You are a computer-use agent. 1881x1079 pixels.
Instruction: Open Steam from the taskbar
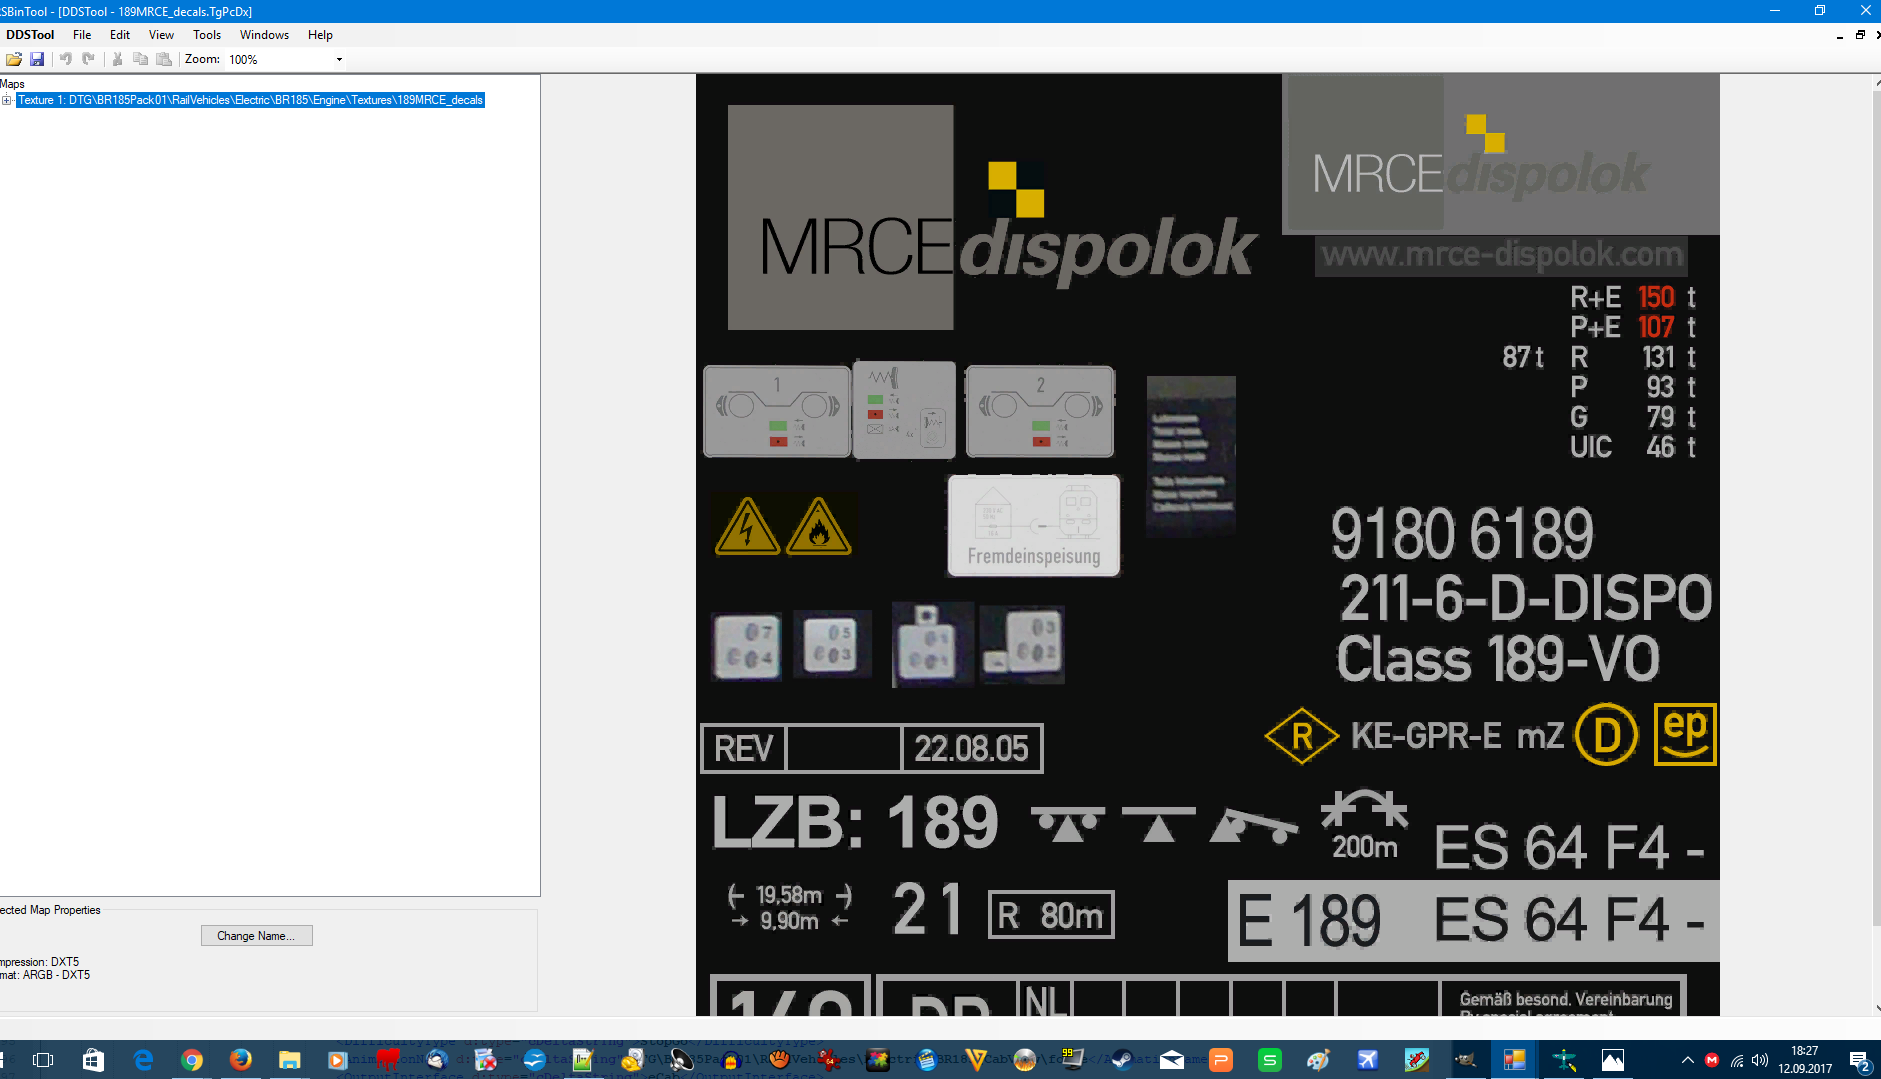coord(1123,1060)
